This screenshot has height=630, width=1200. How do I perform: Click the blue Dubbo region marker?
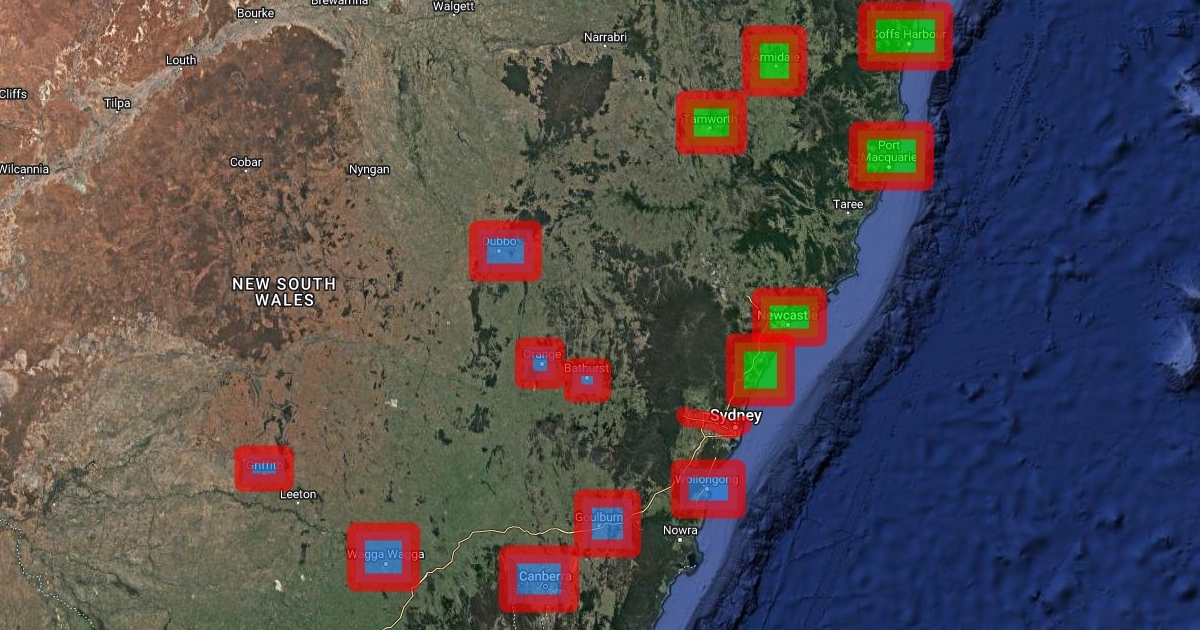pos(505,250)
